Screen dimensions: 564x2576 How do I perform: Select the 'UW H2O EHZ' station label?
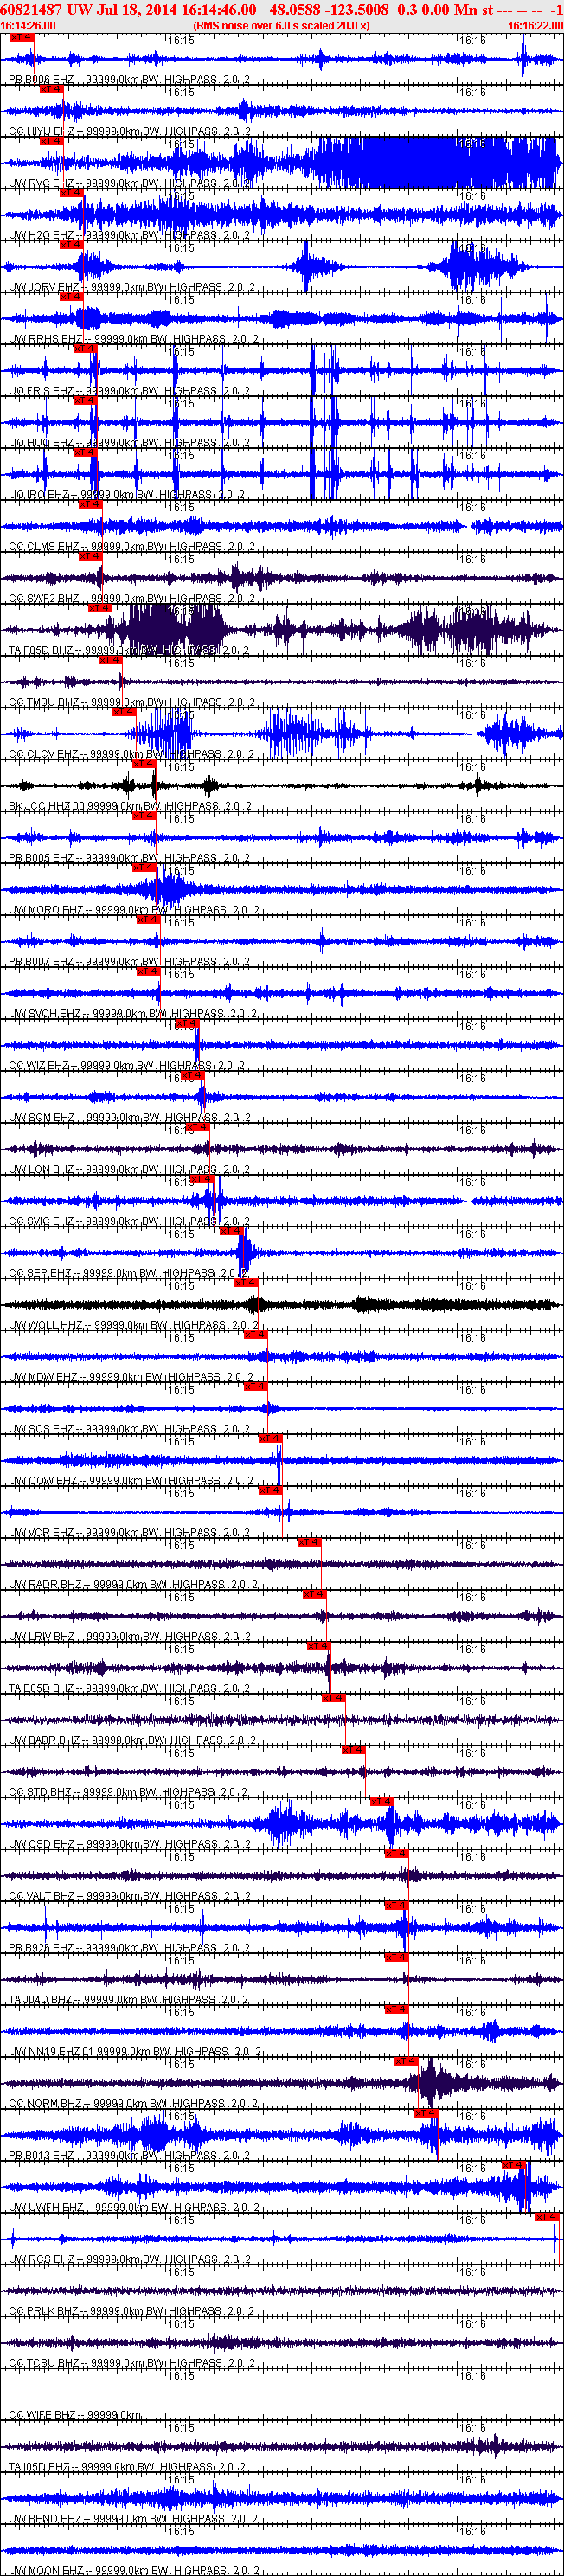pyautogui.click(x=41, y=235)
